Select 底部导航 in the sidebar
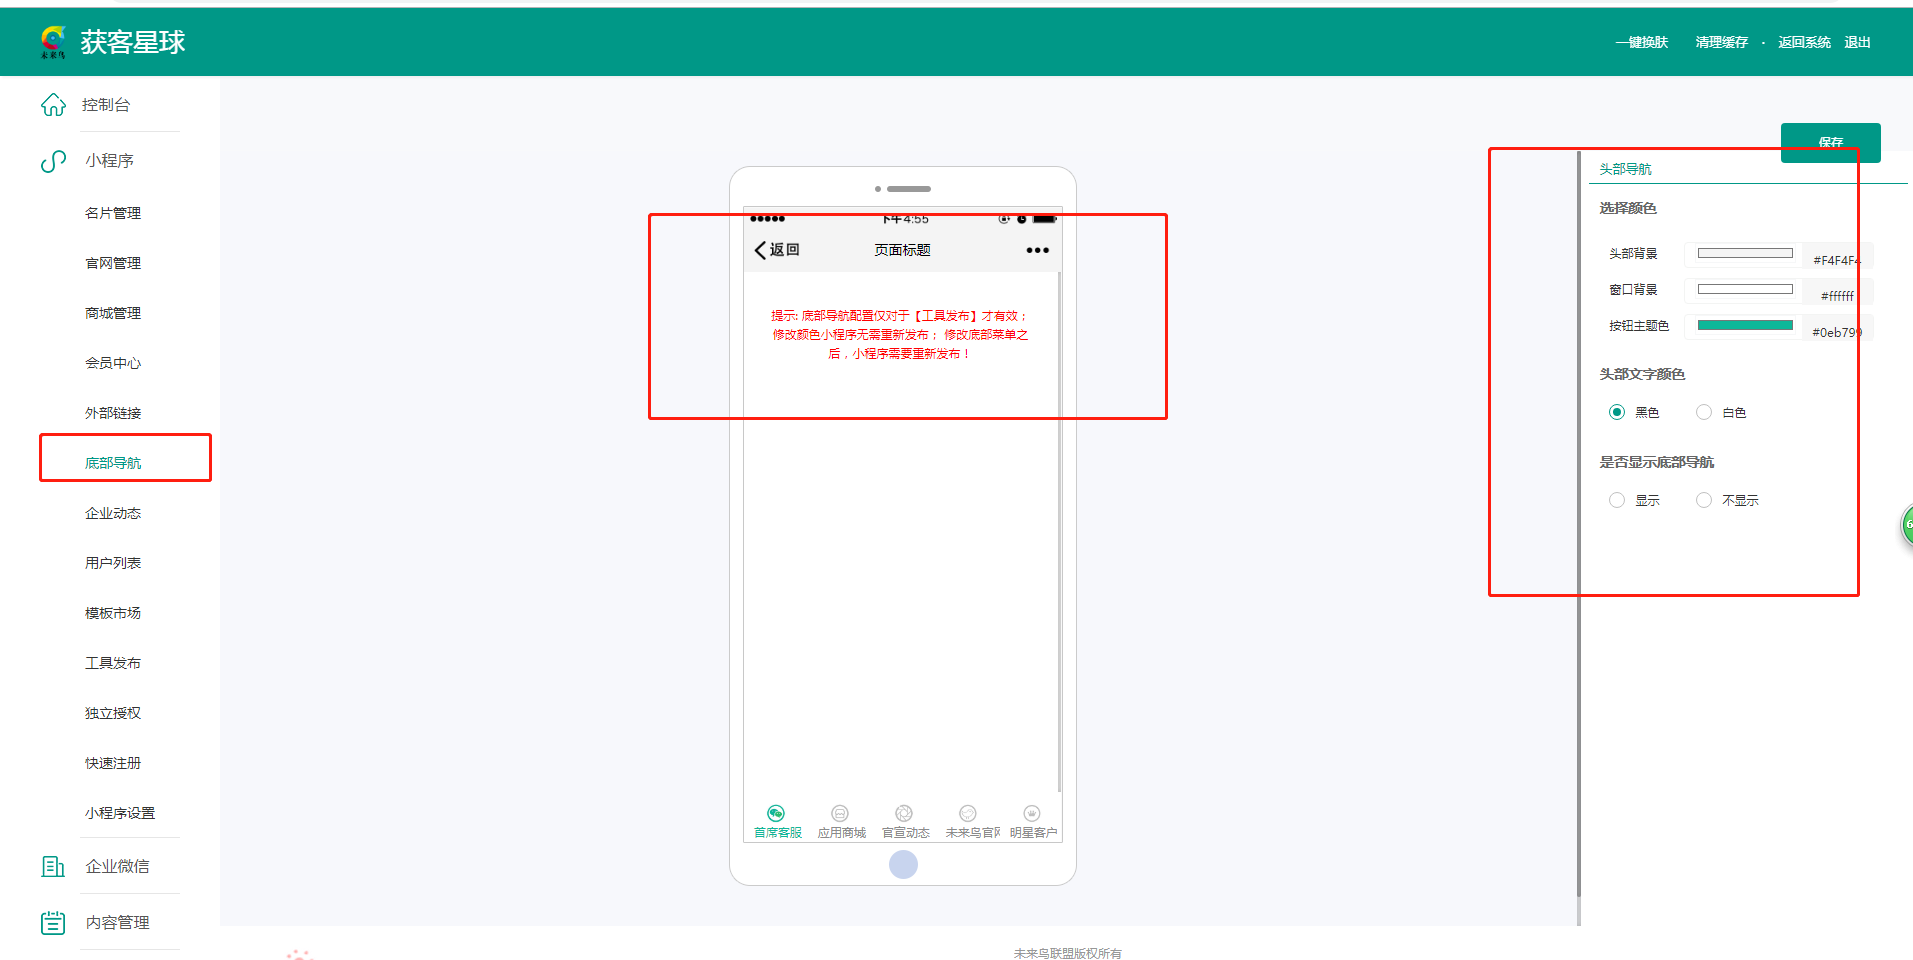The width and height of the screenshot is (1913, 960). pos(113,463)
